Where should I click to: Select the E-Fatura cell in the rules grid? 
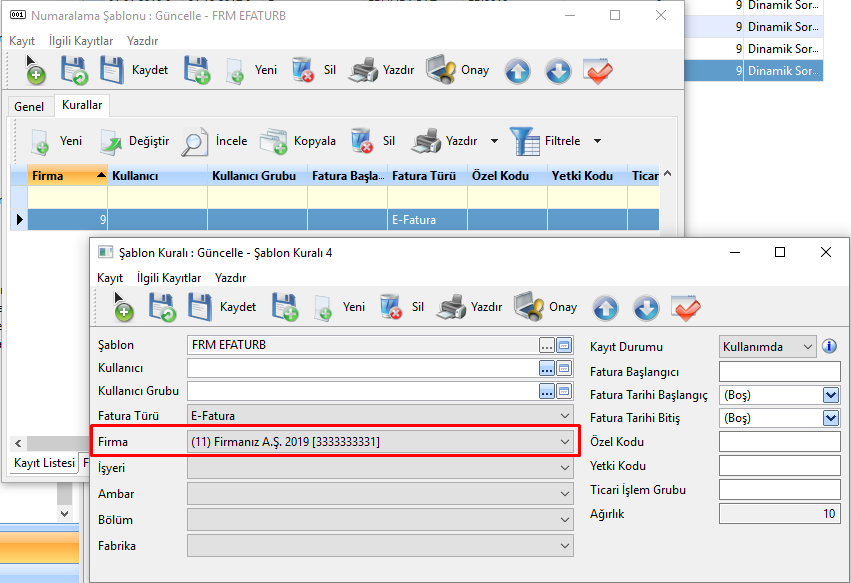pyautogui.click(x=427, y=220)
